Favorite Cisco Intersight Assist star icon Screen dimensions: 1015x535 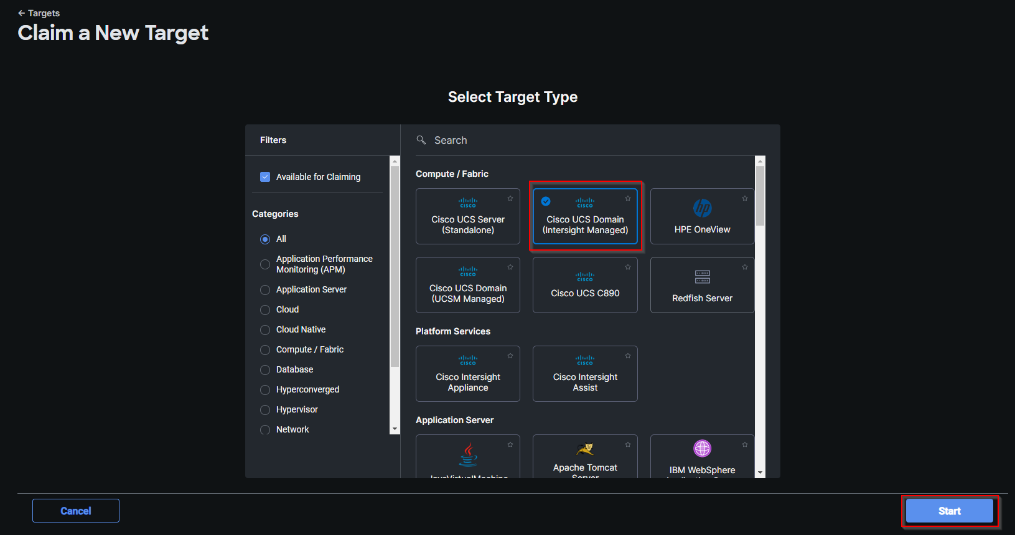pos(627,356)
